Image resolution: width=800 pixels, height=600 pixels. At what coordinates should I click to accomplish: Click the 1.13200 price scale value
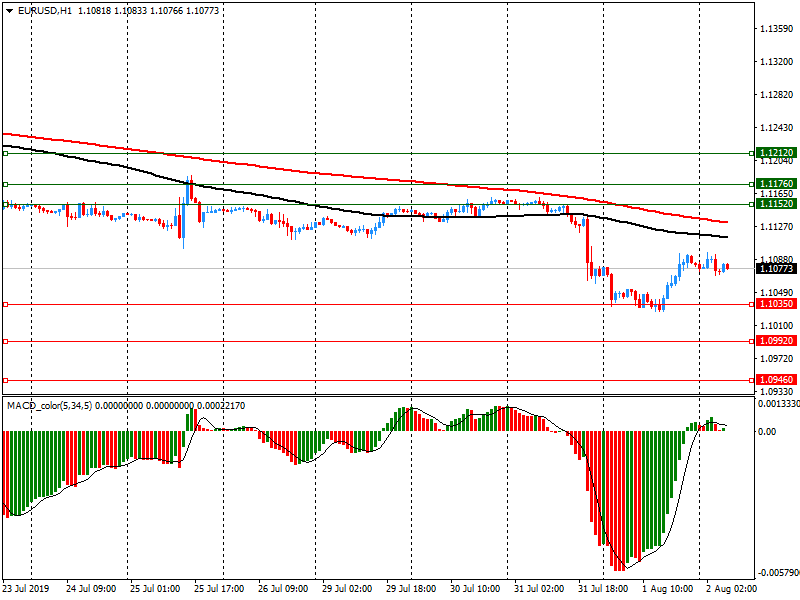[x=777, y=62]
